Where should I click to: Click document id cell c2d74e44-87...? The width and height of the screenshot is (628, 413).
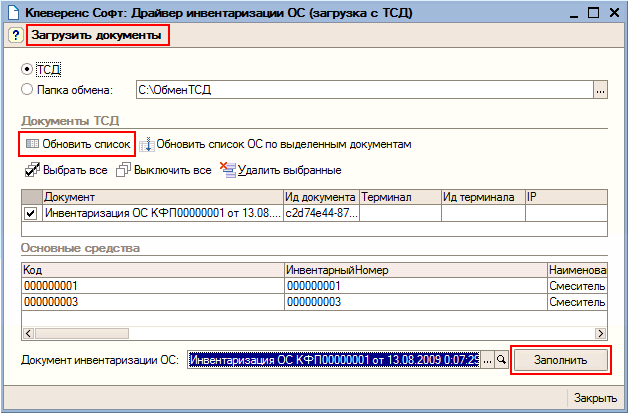(x=321, y=213)
